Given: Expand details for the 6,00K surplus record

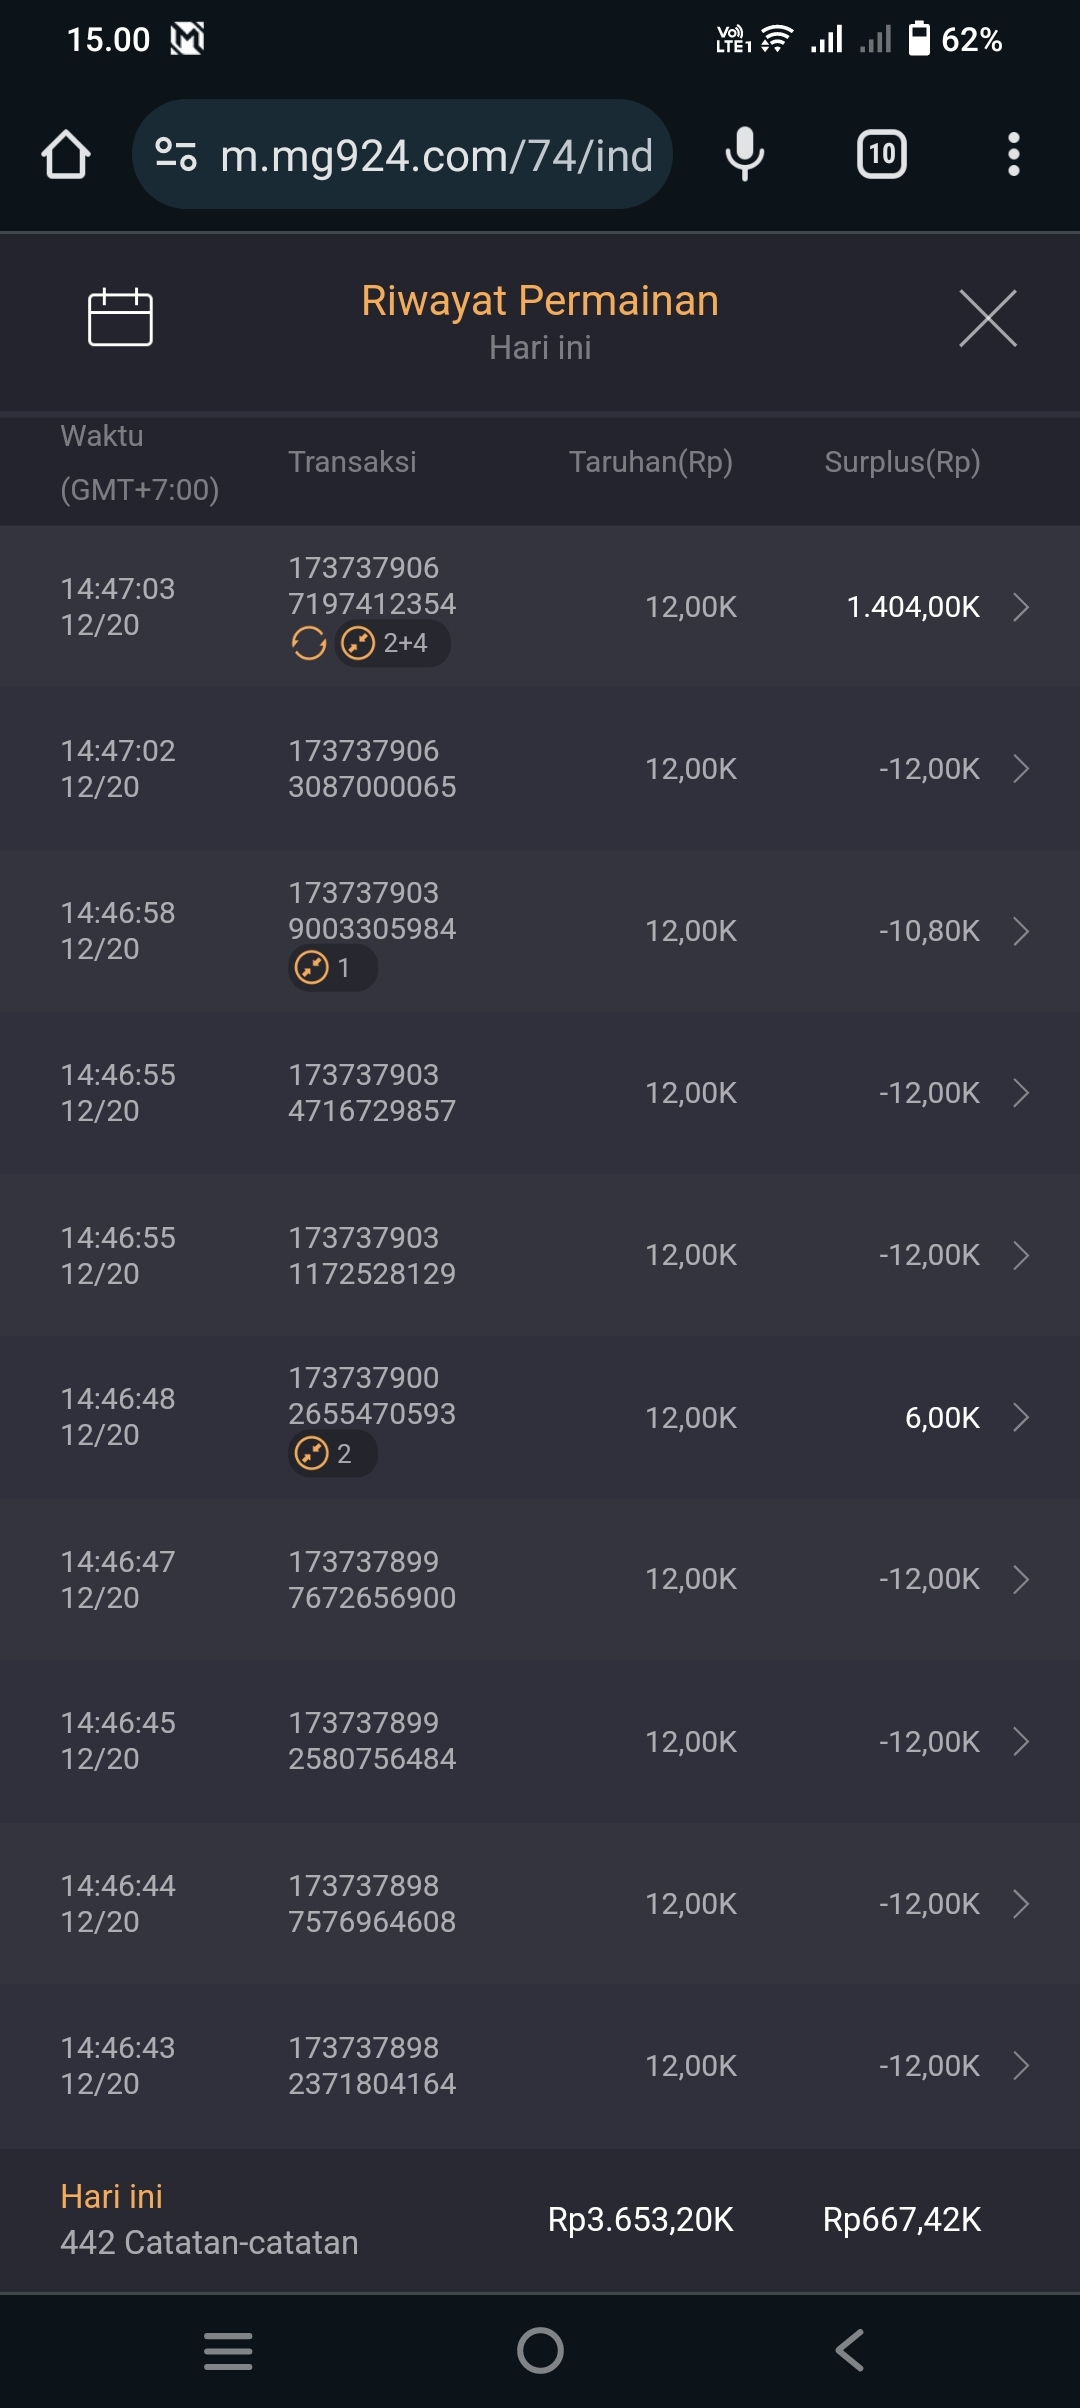Looking at the screenshot, I should [x=1020, y=1417].
